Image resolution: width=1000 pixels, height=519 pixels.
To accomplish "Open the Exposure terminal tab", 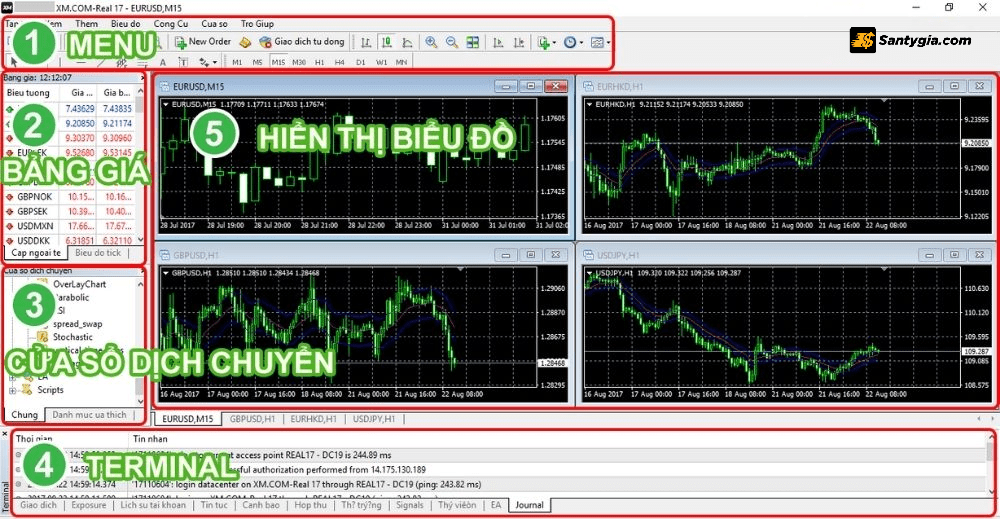I will [89, 505].
